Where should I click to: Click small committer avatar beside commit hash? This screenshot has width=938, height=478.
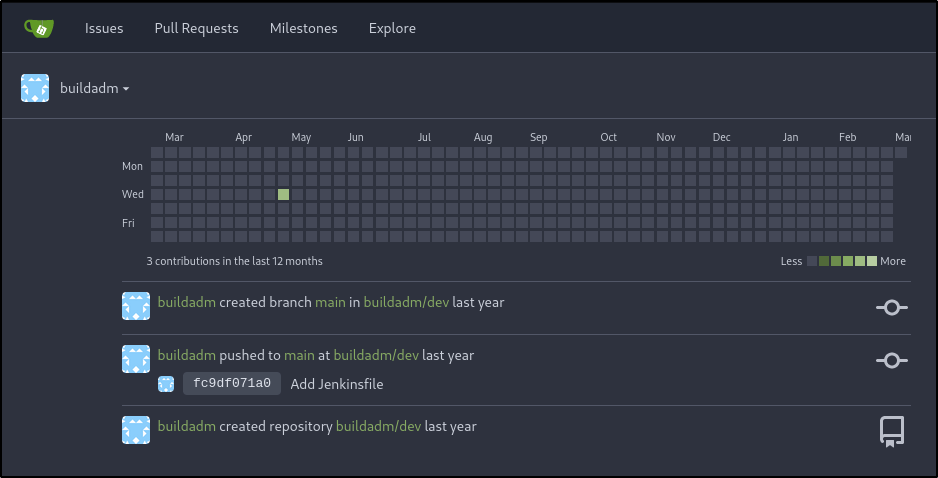(x=166, y=384)
